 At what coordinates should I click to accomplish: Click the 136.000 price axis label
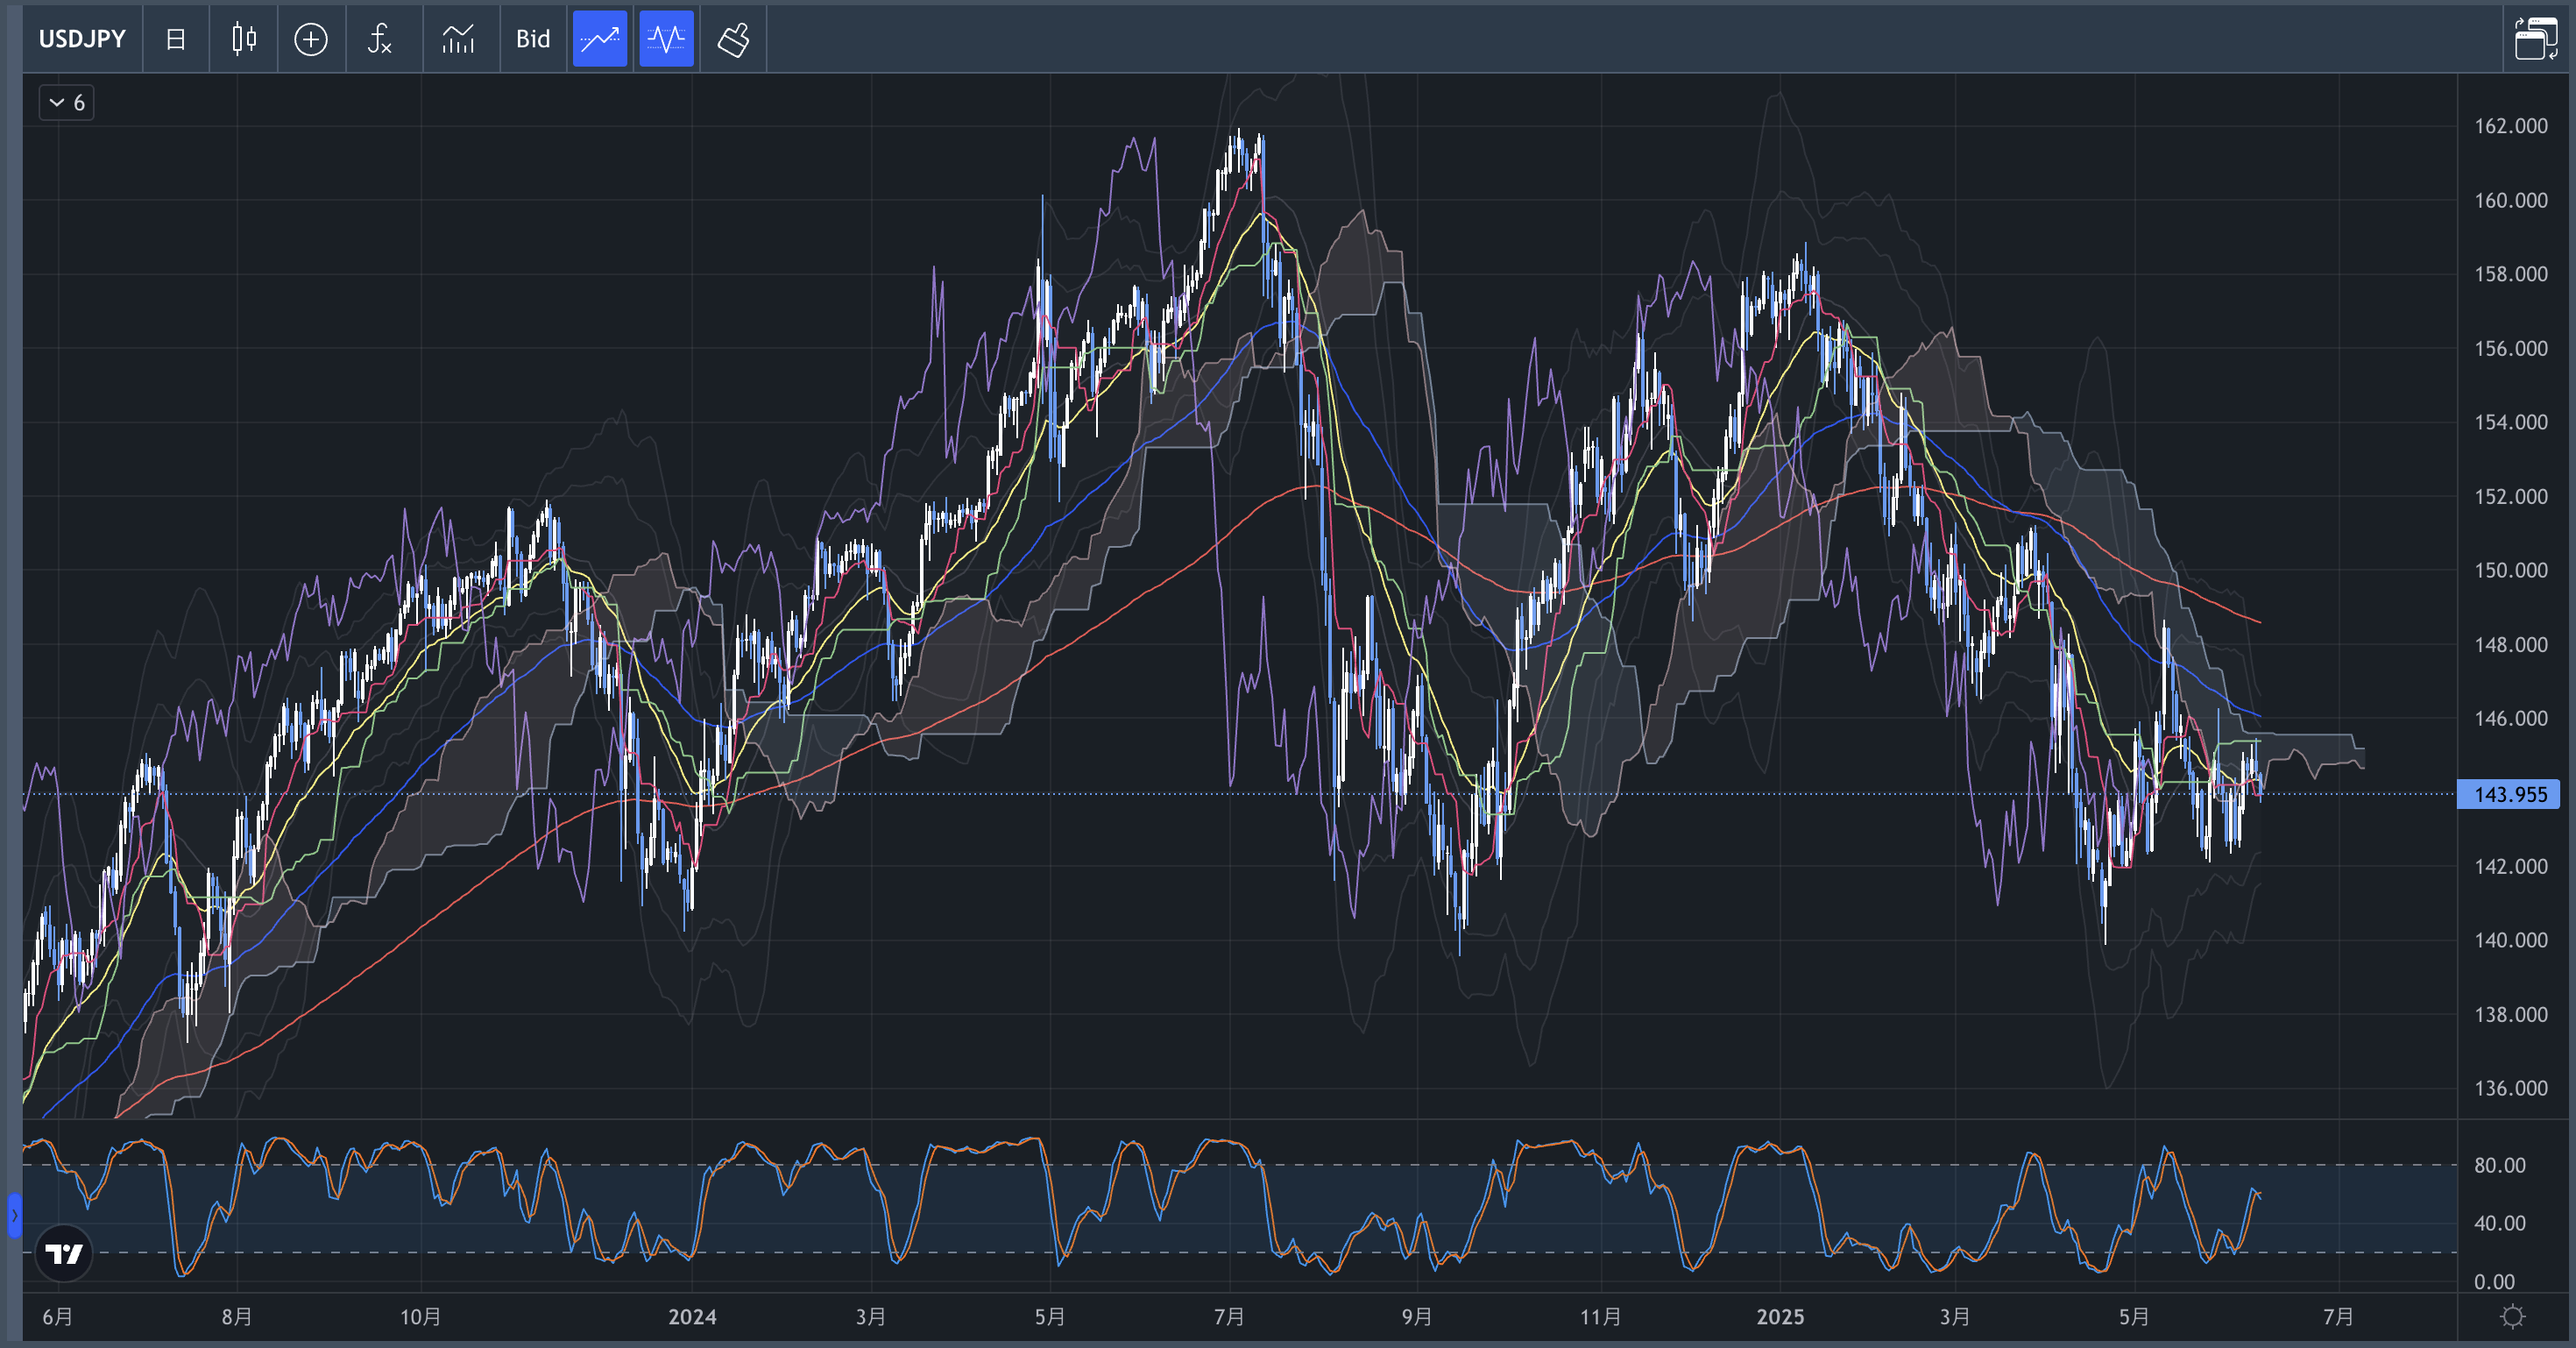[x=2510, y=1088]
